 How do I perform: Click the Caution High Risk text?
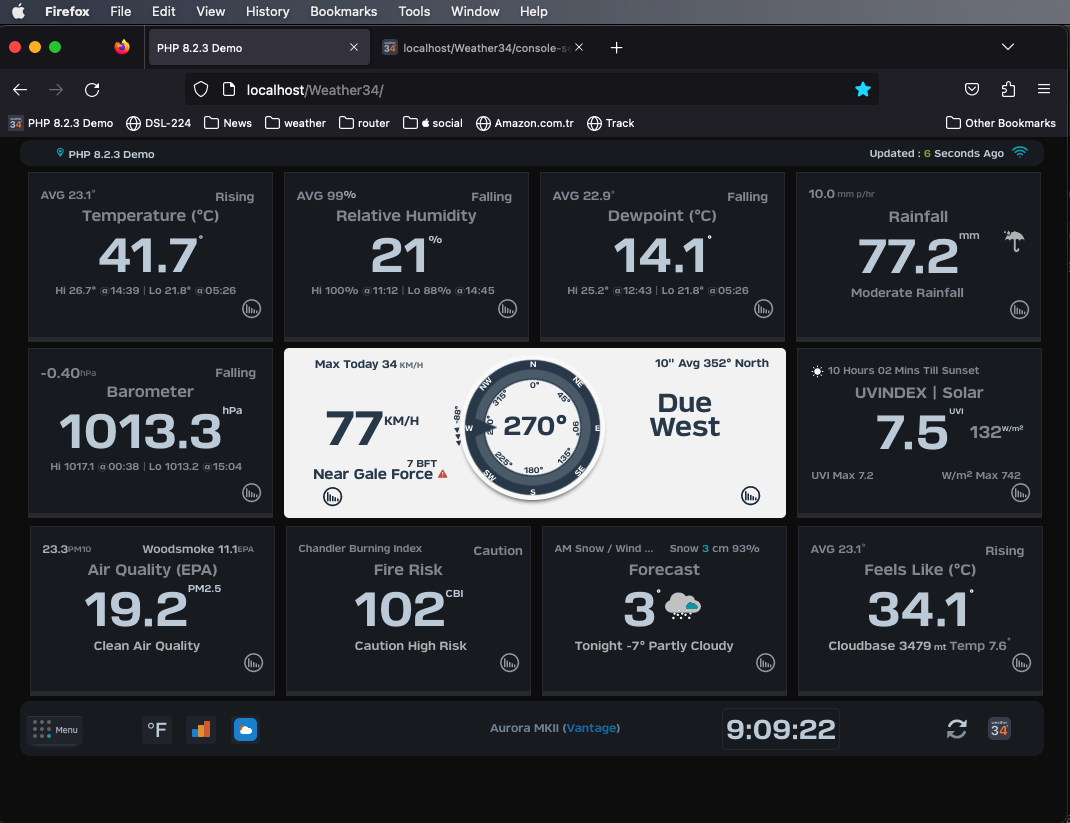click(x=411, y=646)
